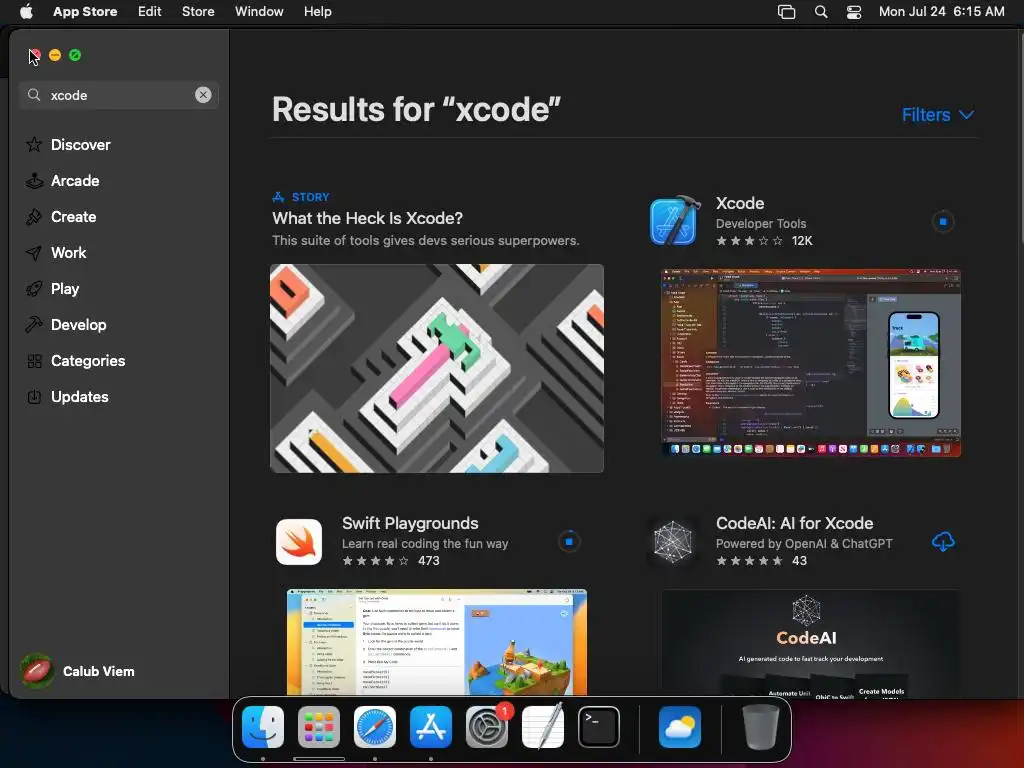1024x768 pixels.
Task: Open the Xcode app icon
Action: pos(675,221)
